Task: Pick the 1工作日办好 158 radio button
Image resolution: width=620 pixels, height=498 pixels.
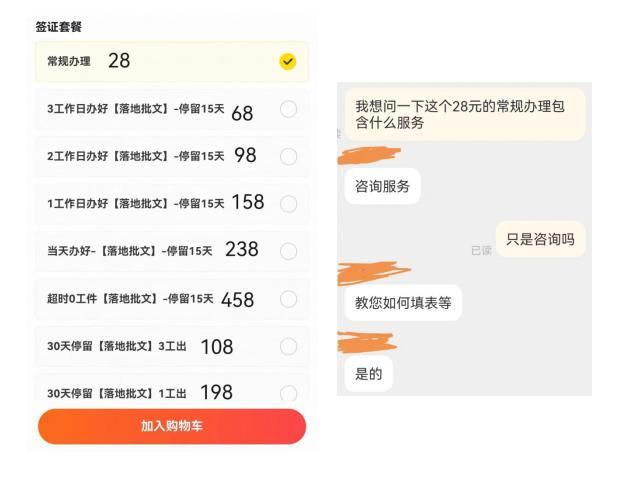Action: pos(288,204)
